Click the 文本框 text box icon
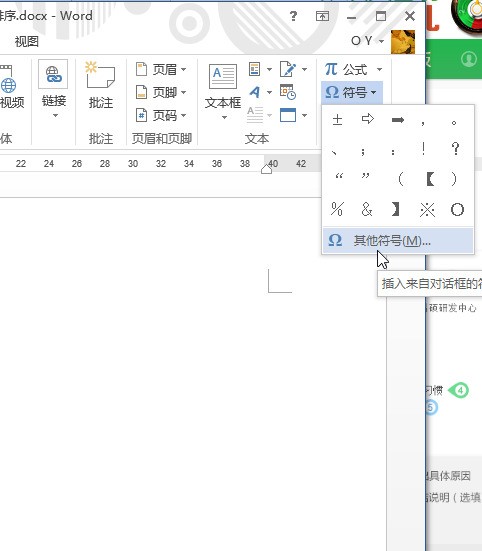 click(x=223, y=77)
